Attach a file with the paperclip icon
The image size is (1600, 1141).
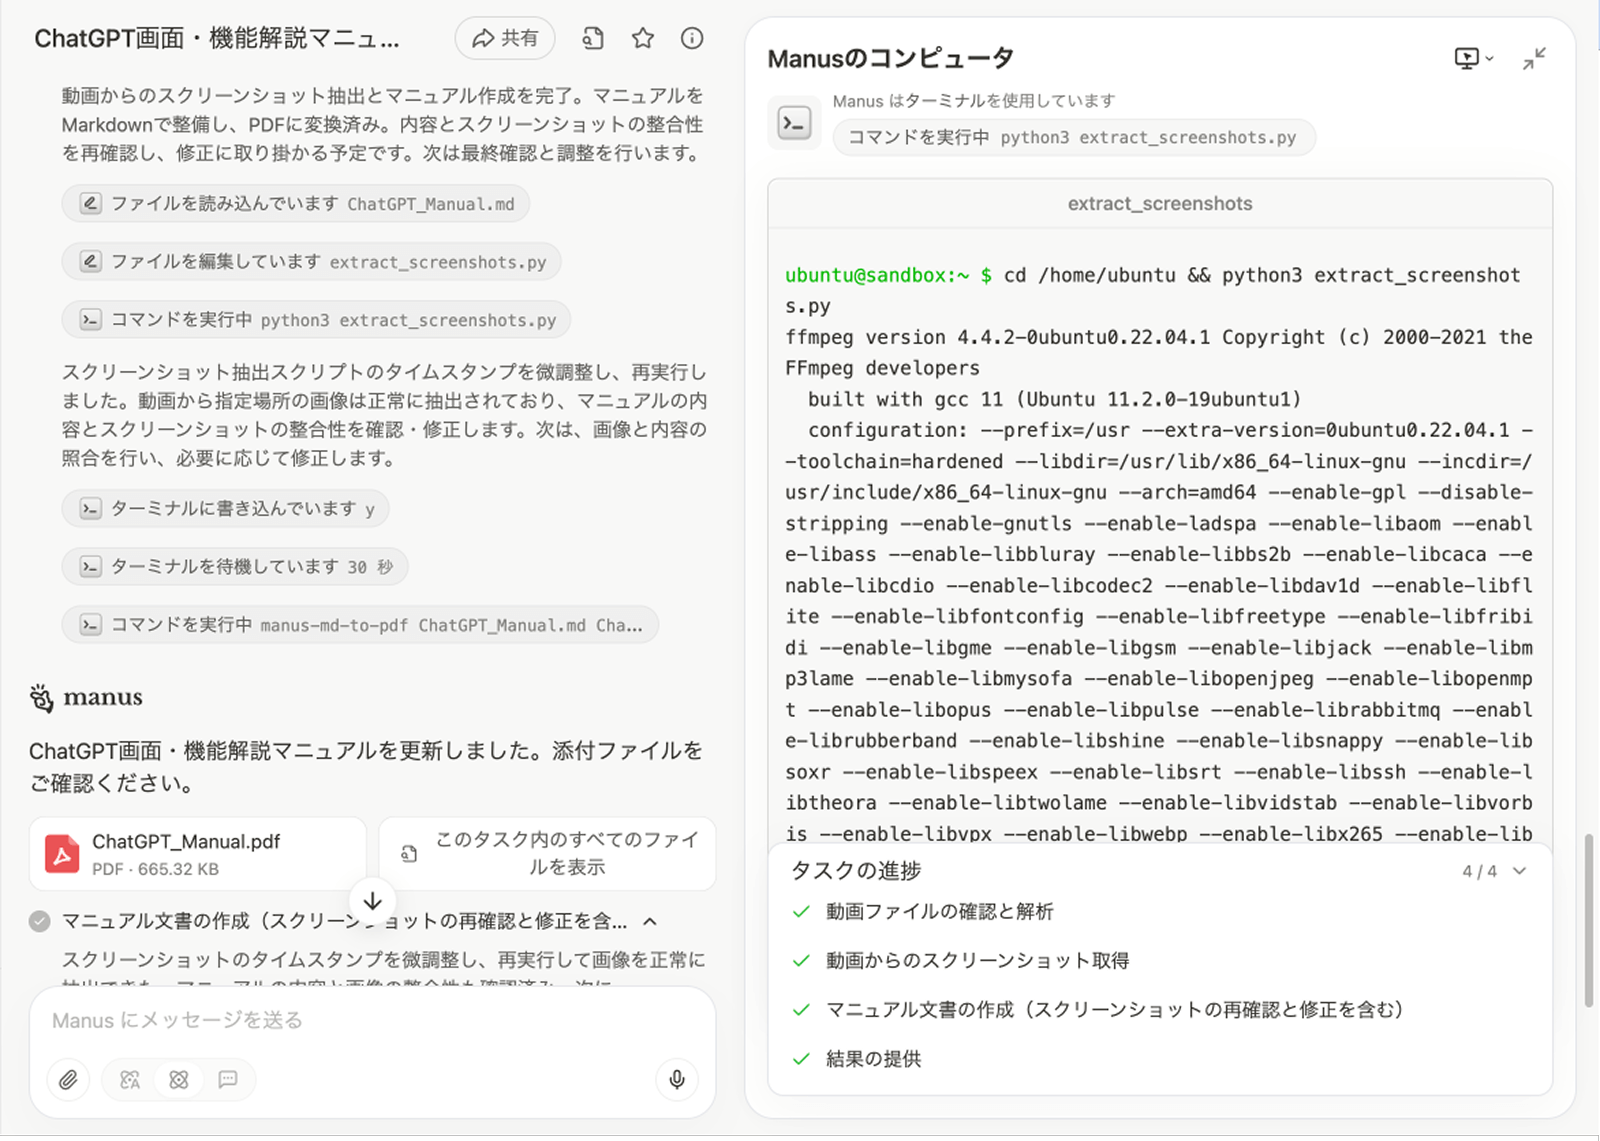[68, 1080]
